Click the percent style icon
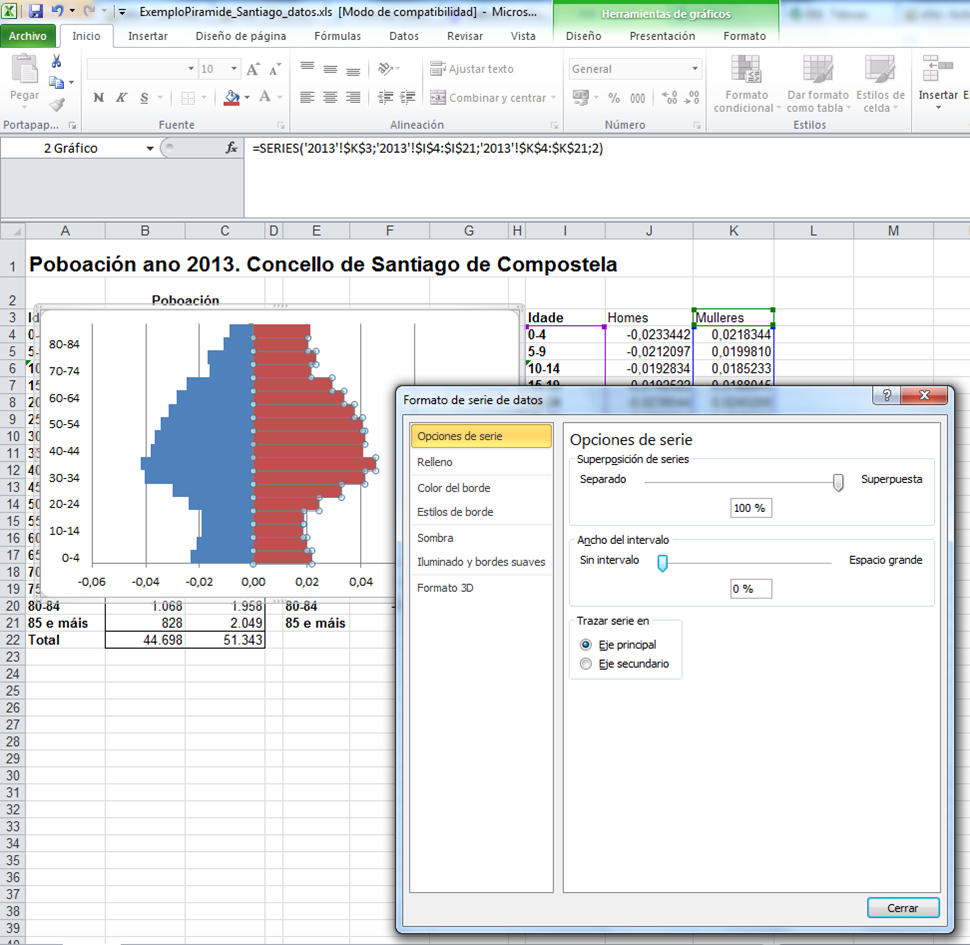The image size is (970, 945). [x=612, y=98]
